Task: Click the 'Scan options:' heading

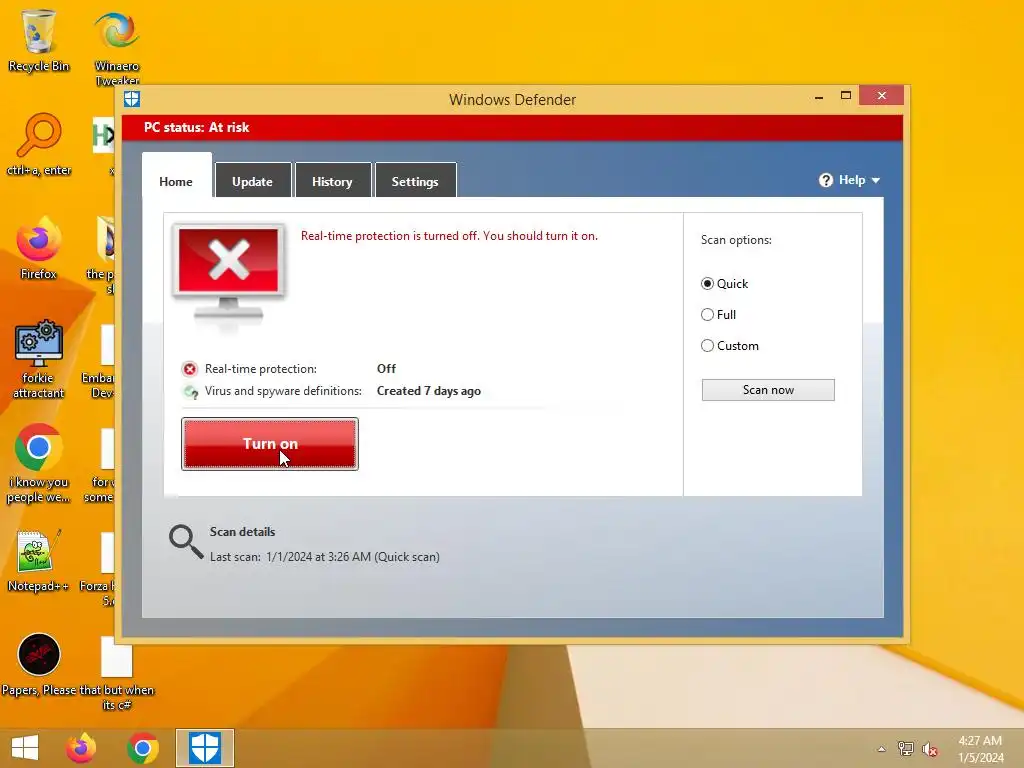Action: 736,240
